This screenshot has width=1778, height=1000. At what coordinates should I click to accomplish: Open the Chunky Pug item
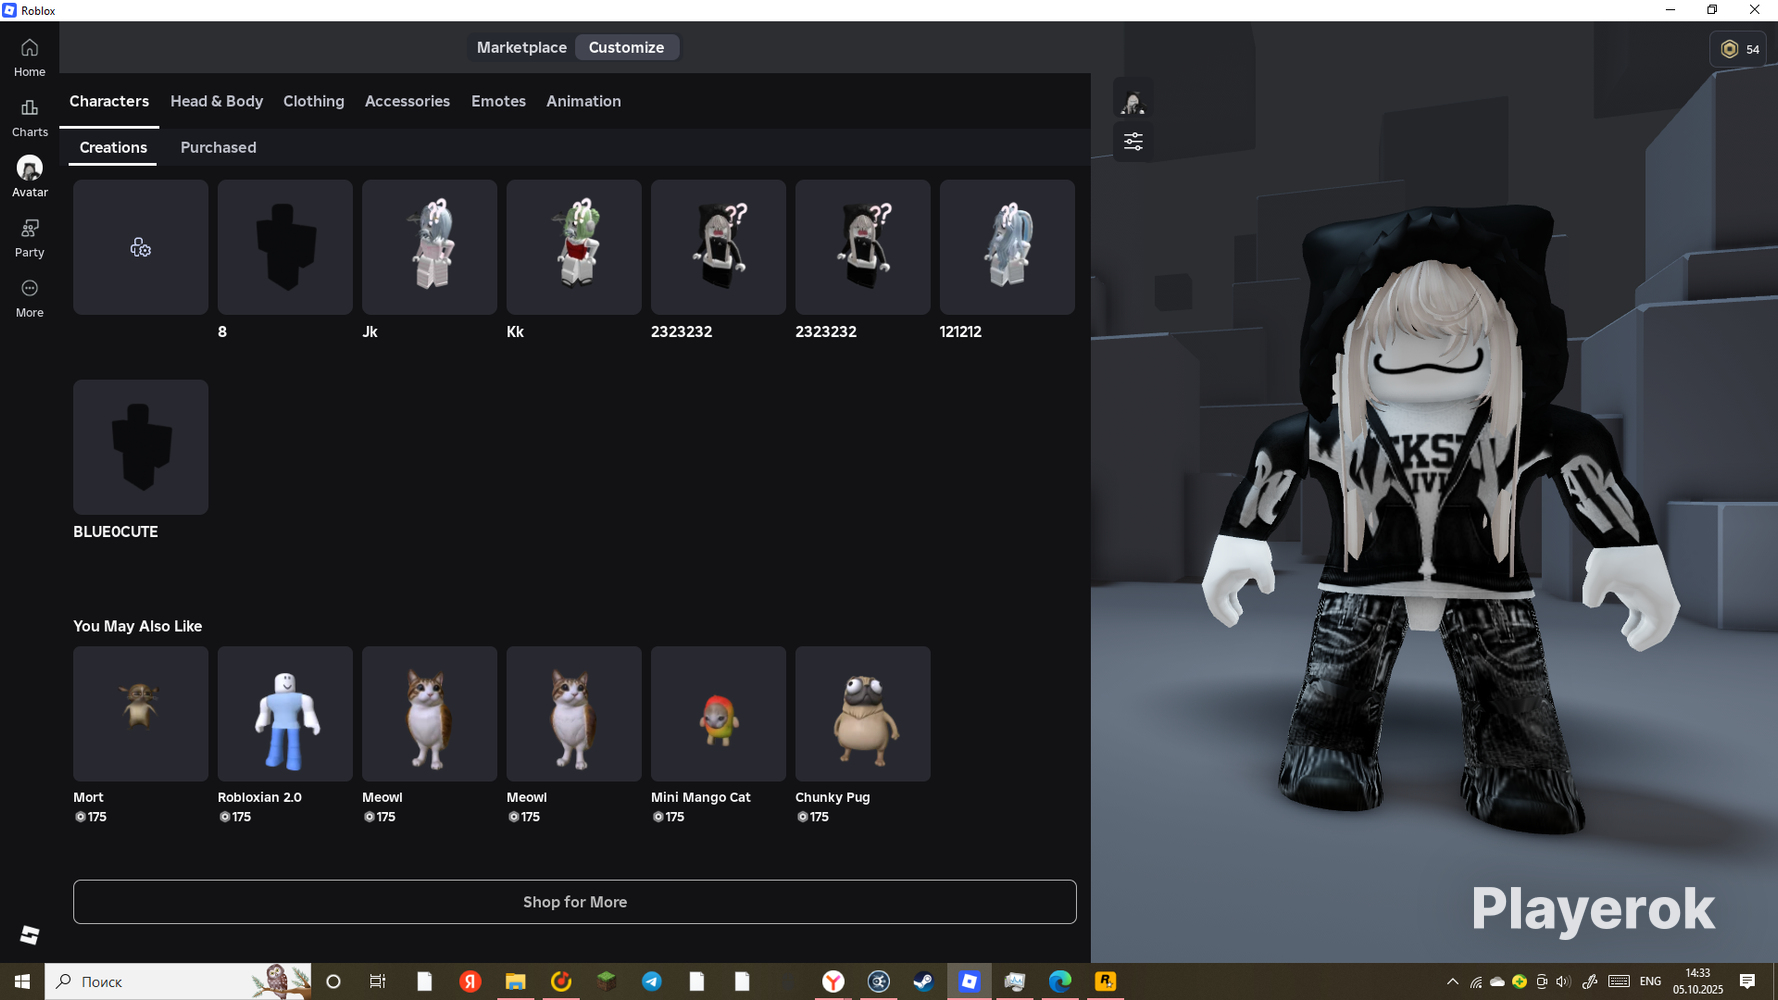pyautogui.click(x=863, y=714)
